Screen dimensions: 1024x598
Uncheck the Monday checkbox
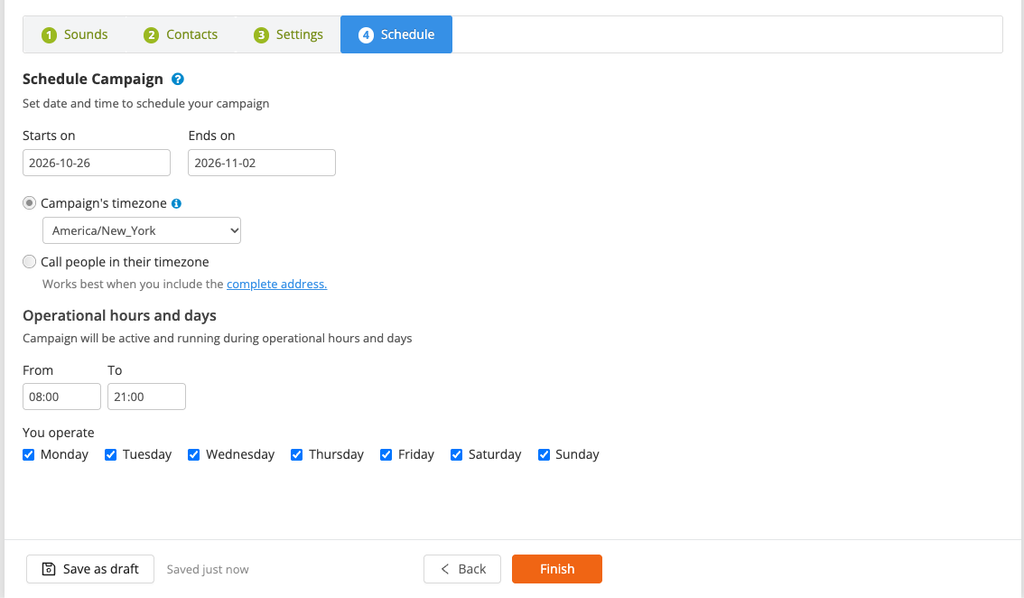tap(29, 455)
